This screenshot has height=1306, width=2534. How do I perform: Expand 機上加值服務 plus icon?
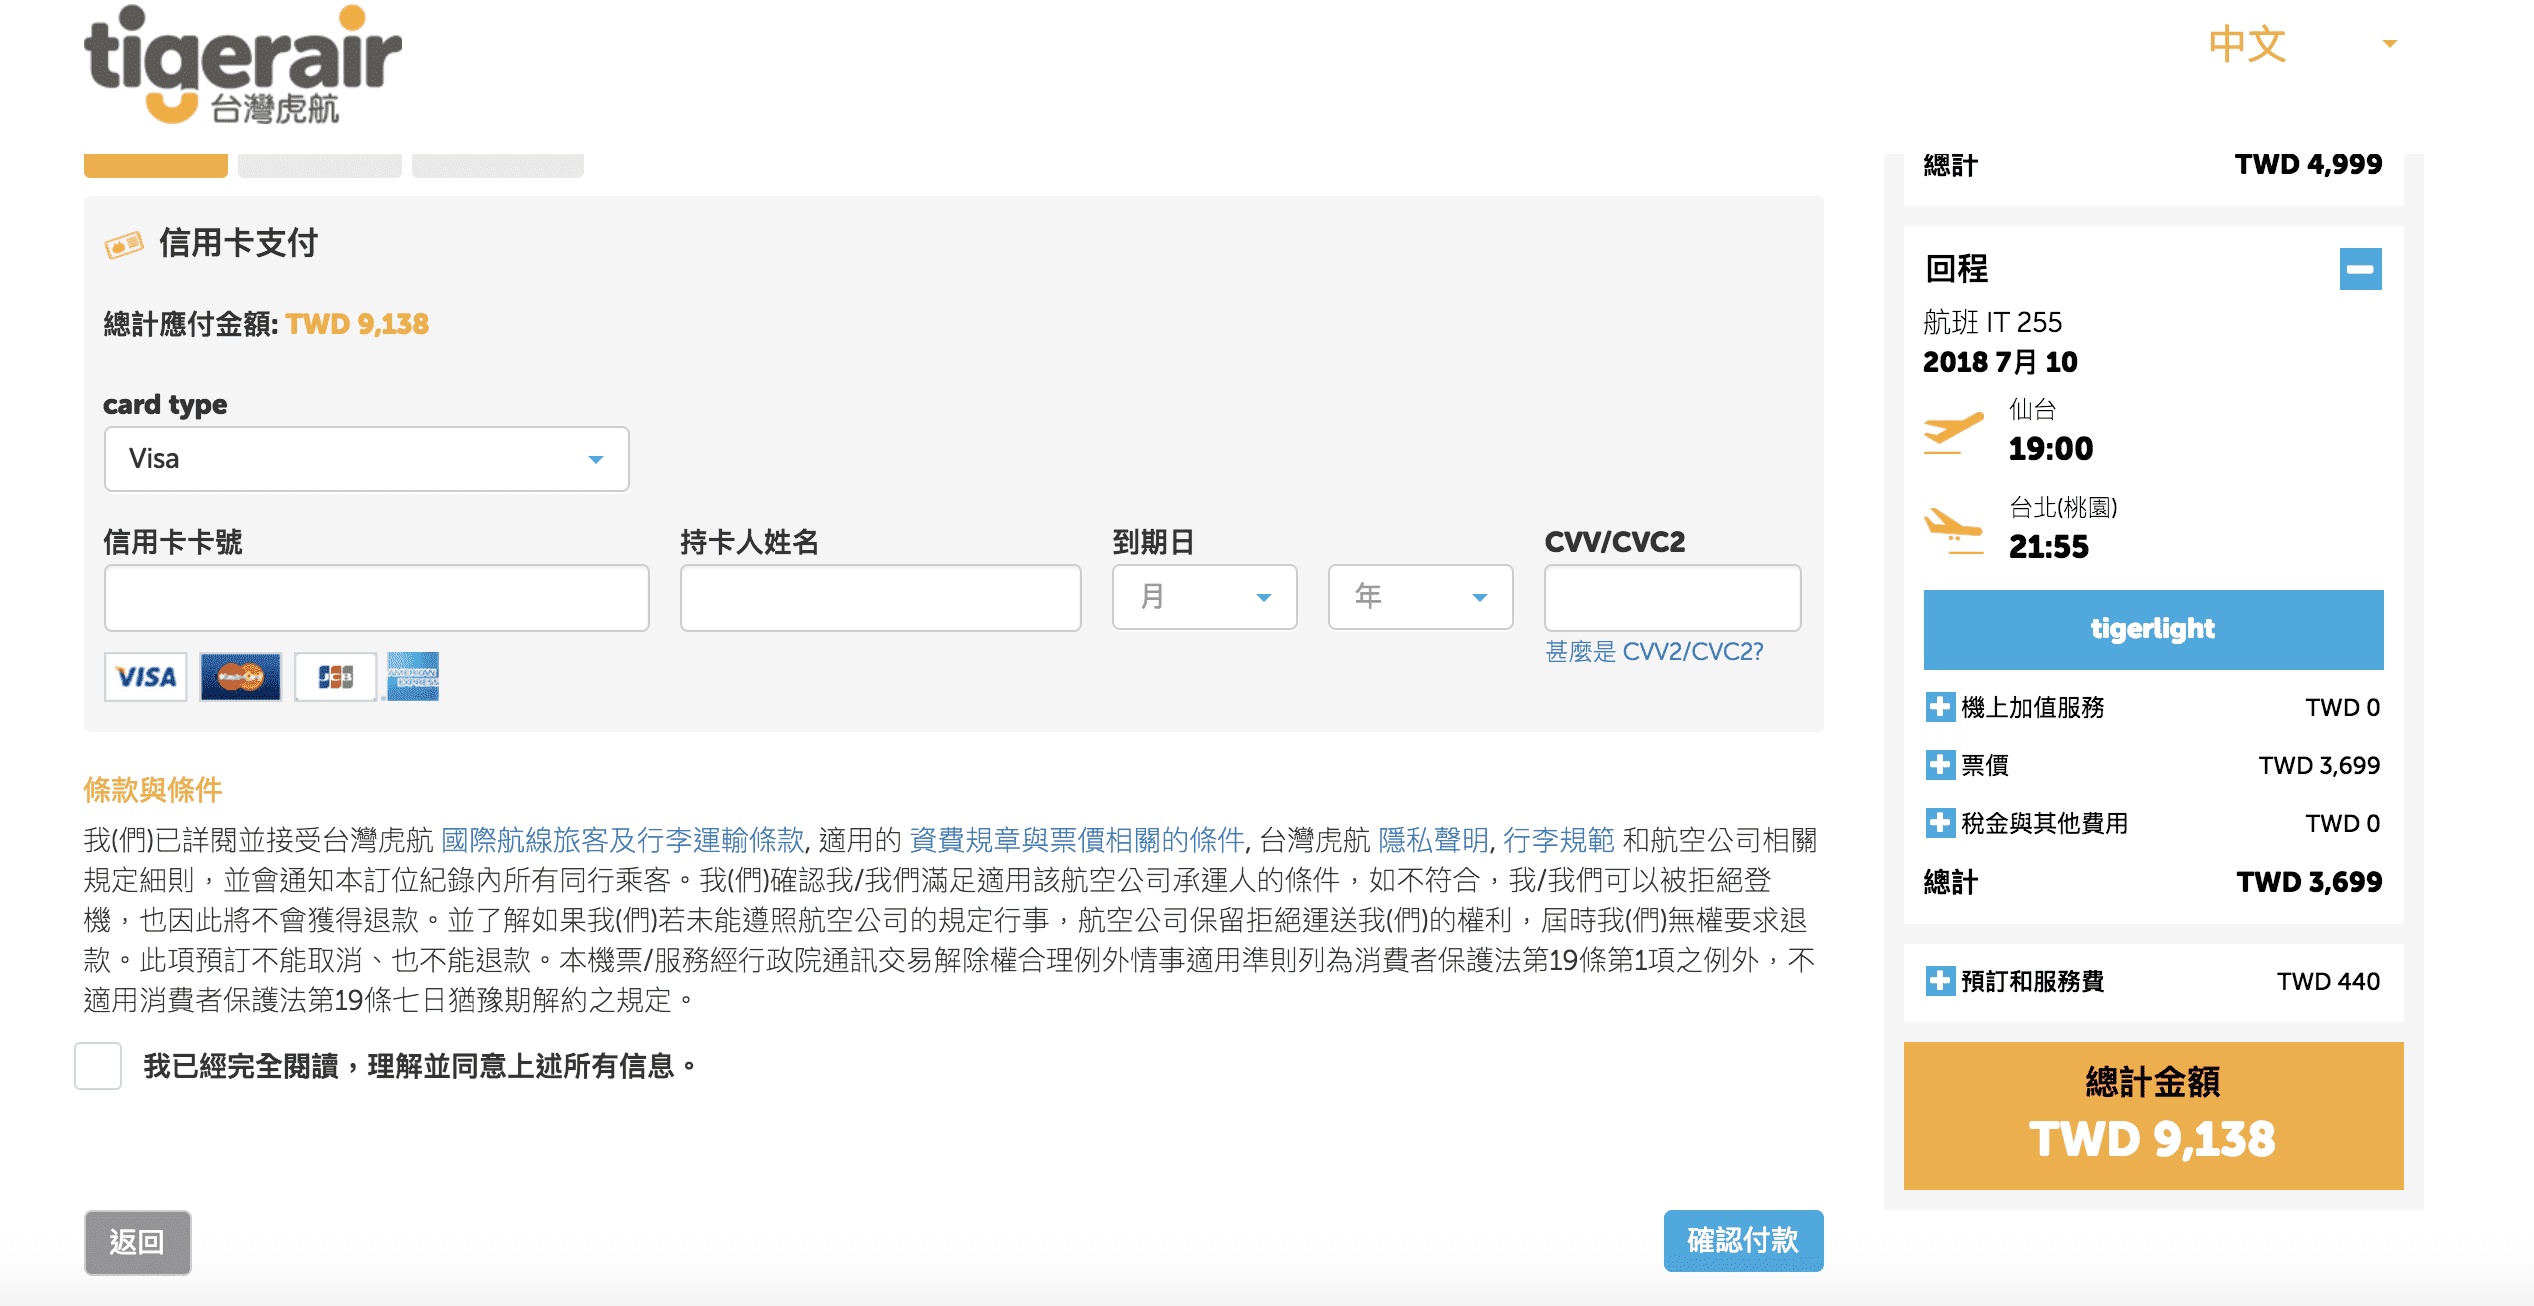(x=1940, y=707)
